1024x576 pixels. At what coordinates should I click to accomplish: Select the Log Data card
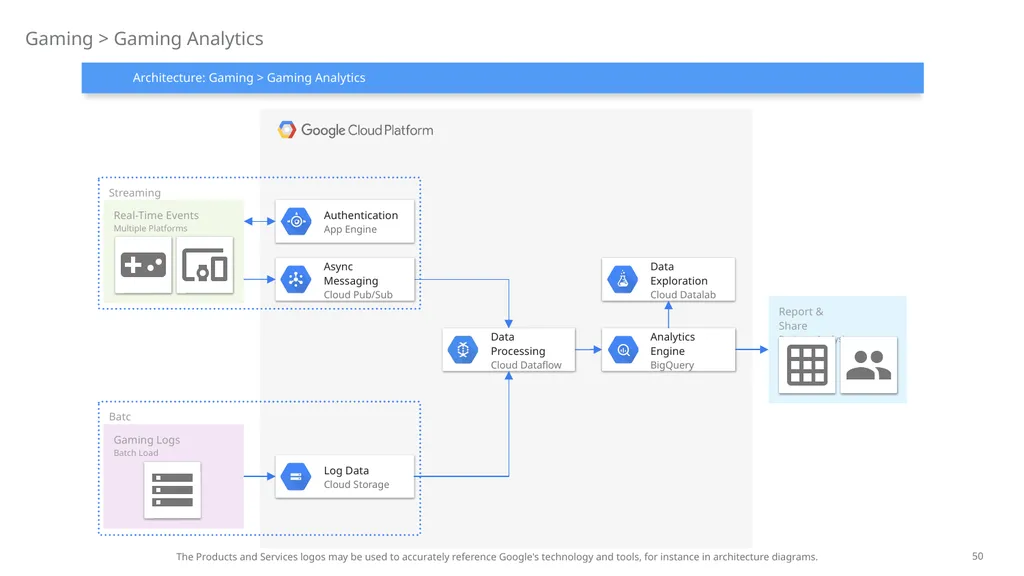pyautogui.click(x=345, y=477)
